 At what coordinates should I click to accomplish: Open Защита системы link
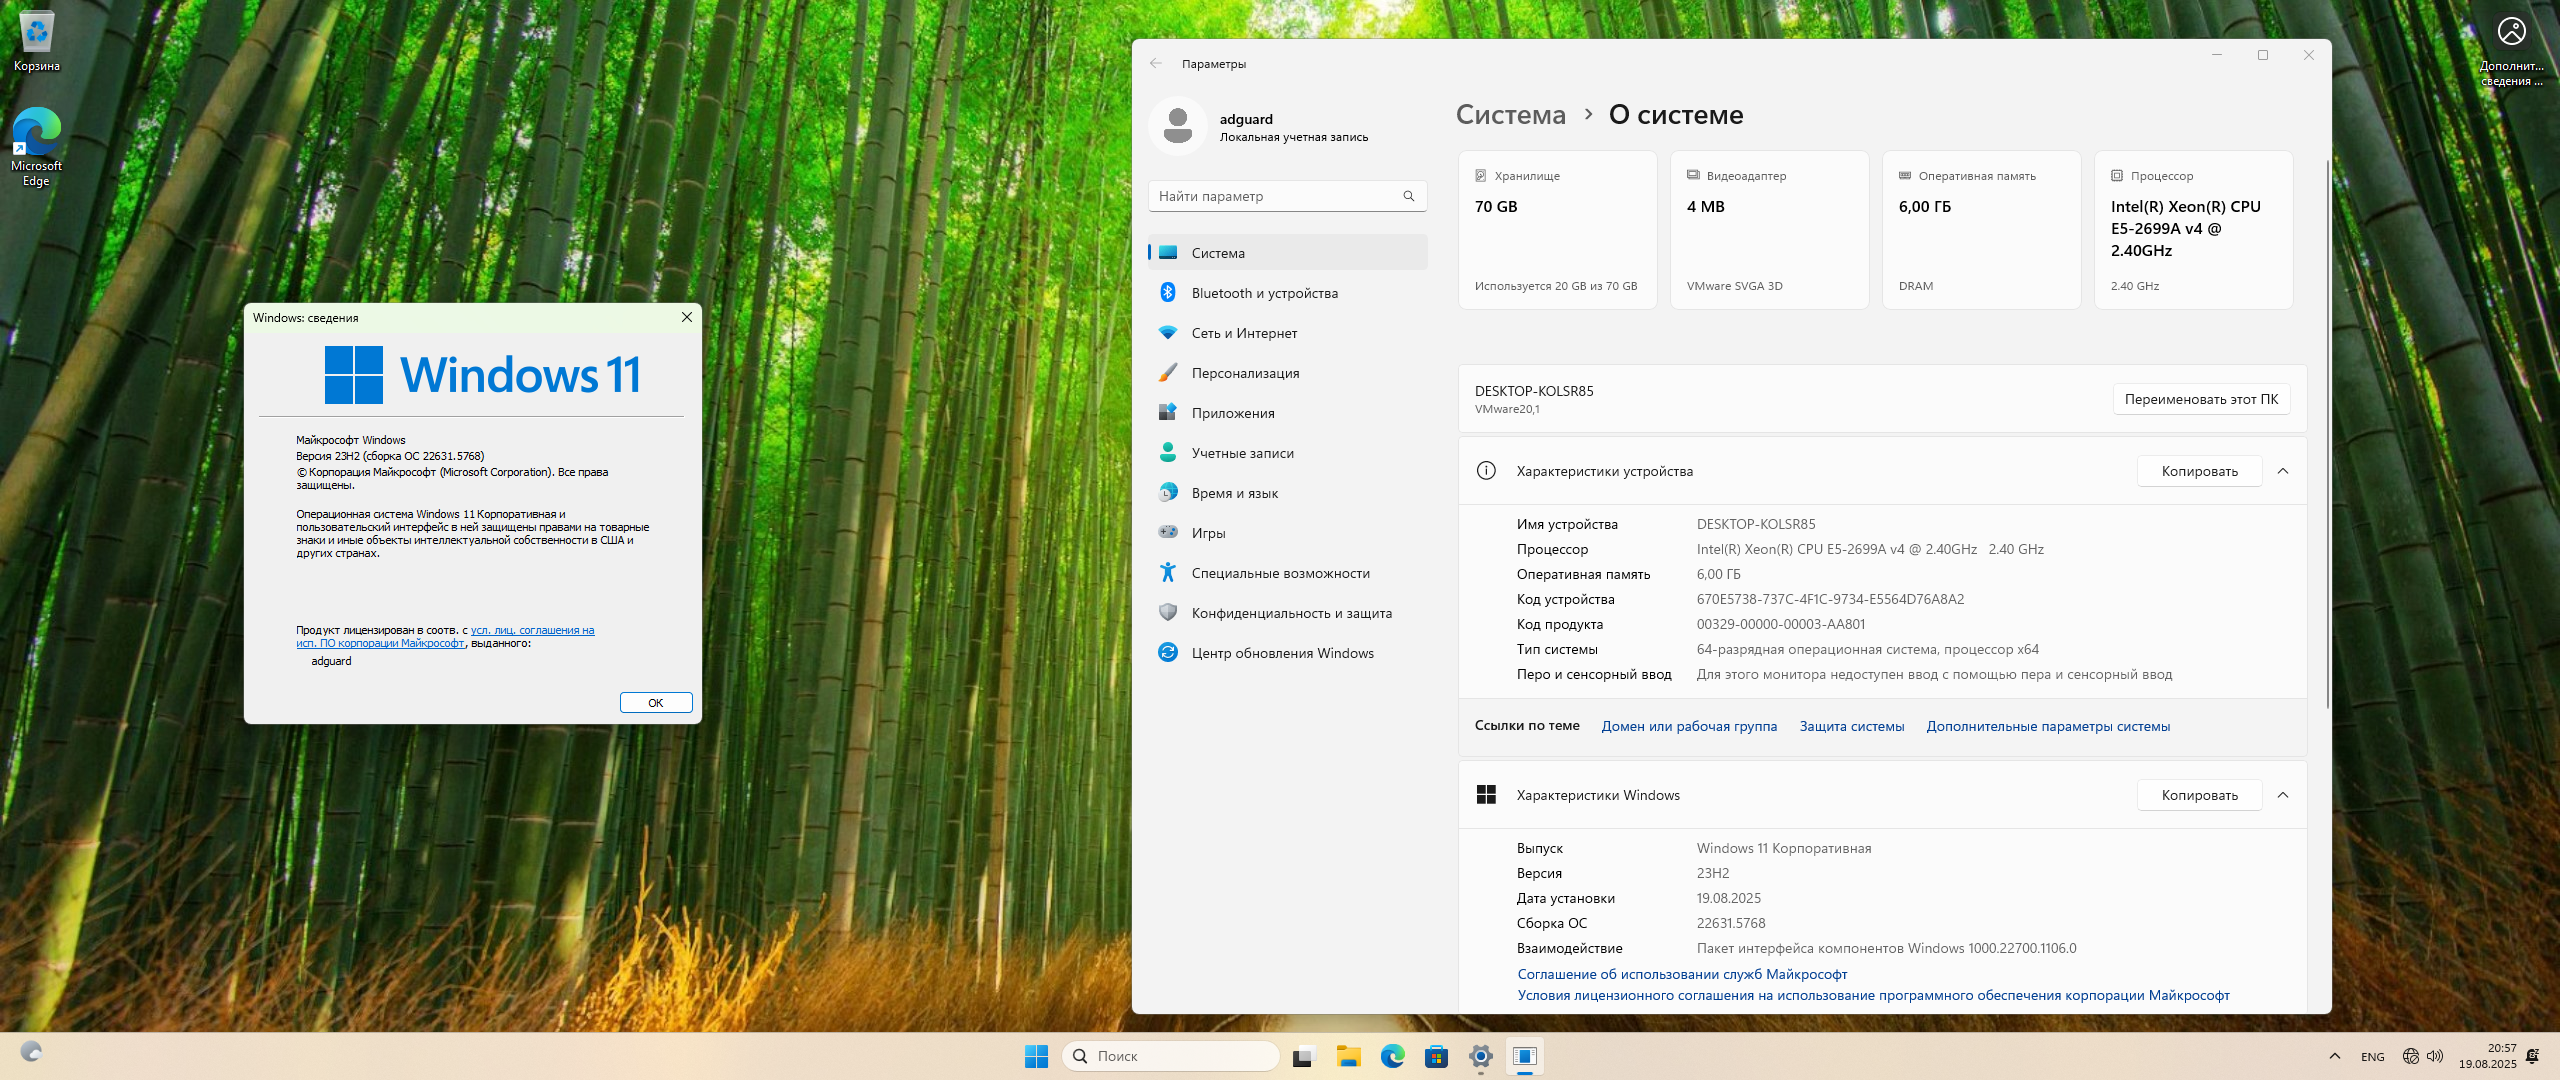coord(1852,726)
